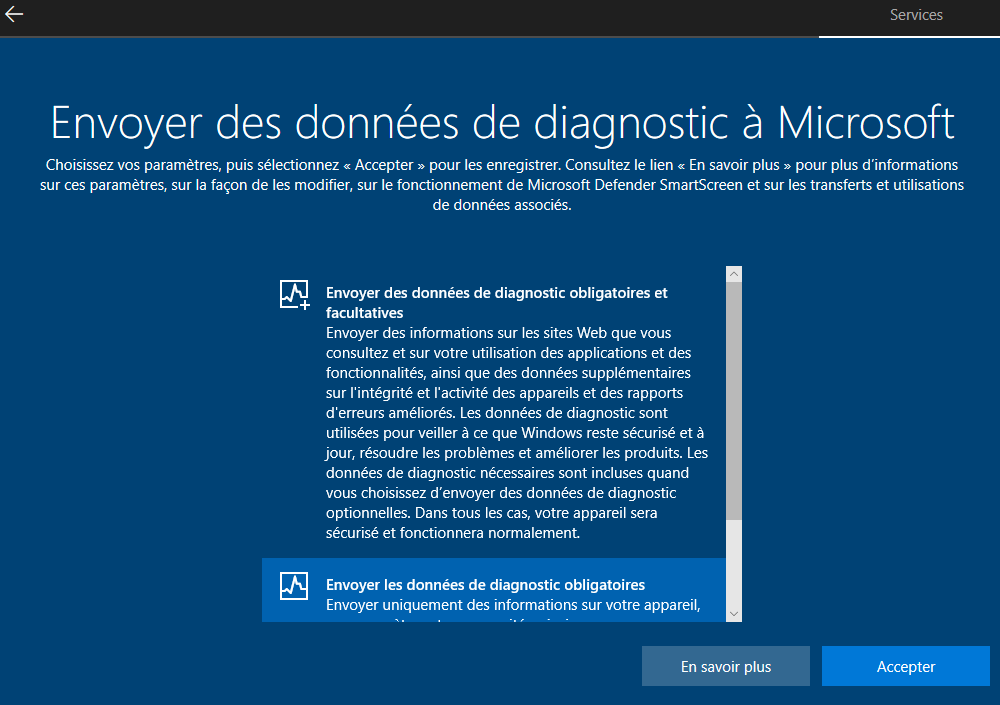Click the intro paragraph starting 'Choisissez vos paramètres'

502,164
